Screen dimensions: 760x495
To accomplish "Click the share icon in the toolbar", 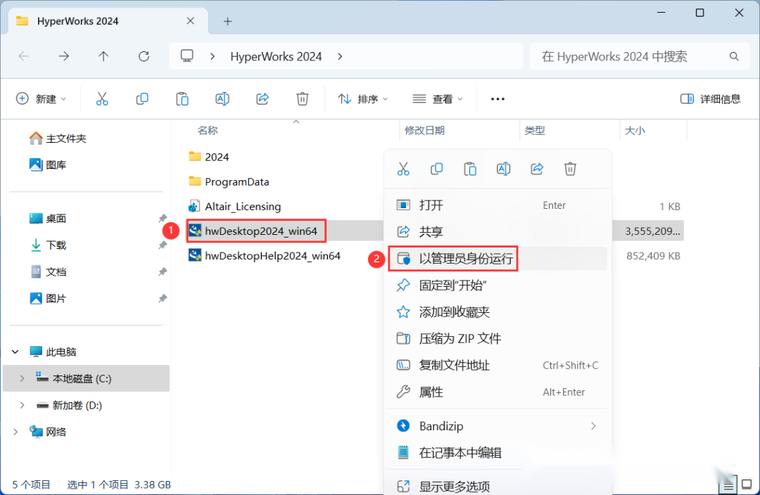I will 263,99.
